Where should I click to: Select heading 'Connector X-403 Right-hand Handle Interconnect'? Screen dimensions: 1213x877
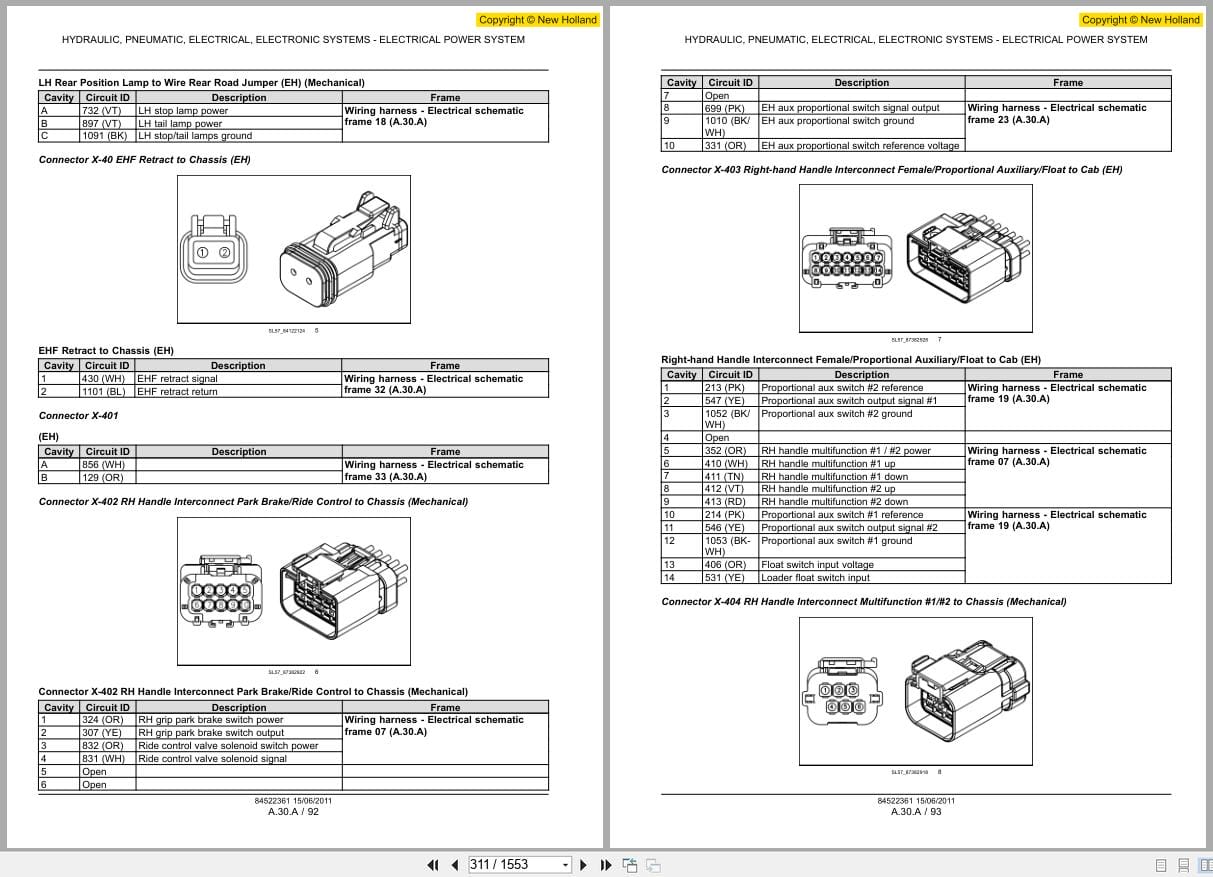tap(892, 169)
